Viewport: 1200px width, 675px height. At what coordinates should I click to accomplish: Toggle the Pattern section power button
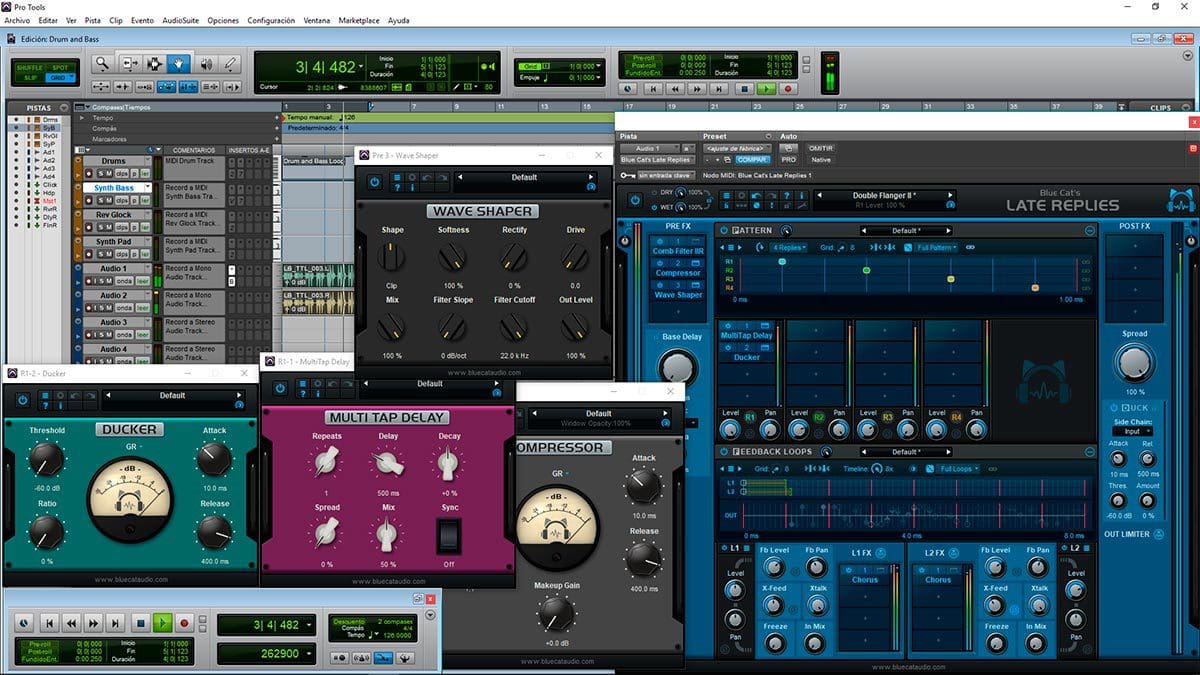(725, 230)
